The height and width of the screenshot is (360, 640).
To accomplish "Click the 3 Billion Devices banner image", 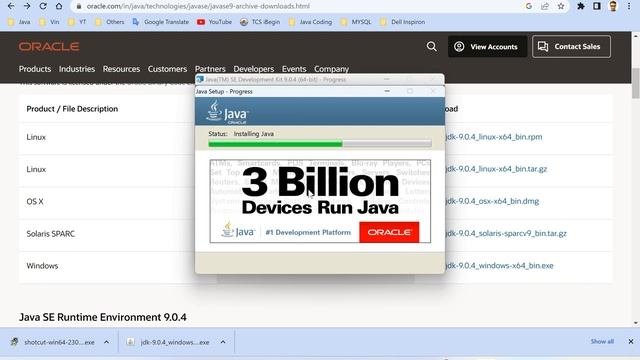I will point(320,201).
